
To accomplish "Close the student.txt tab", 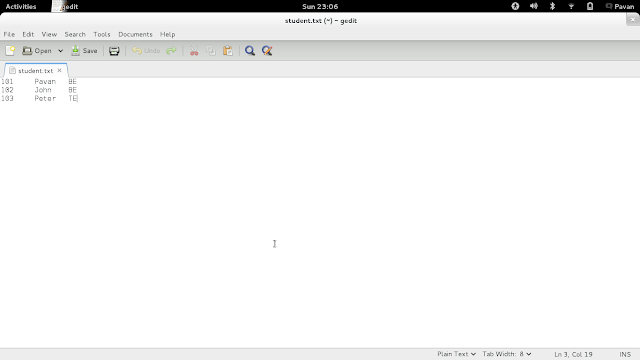I will (60, 71).
